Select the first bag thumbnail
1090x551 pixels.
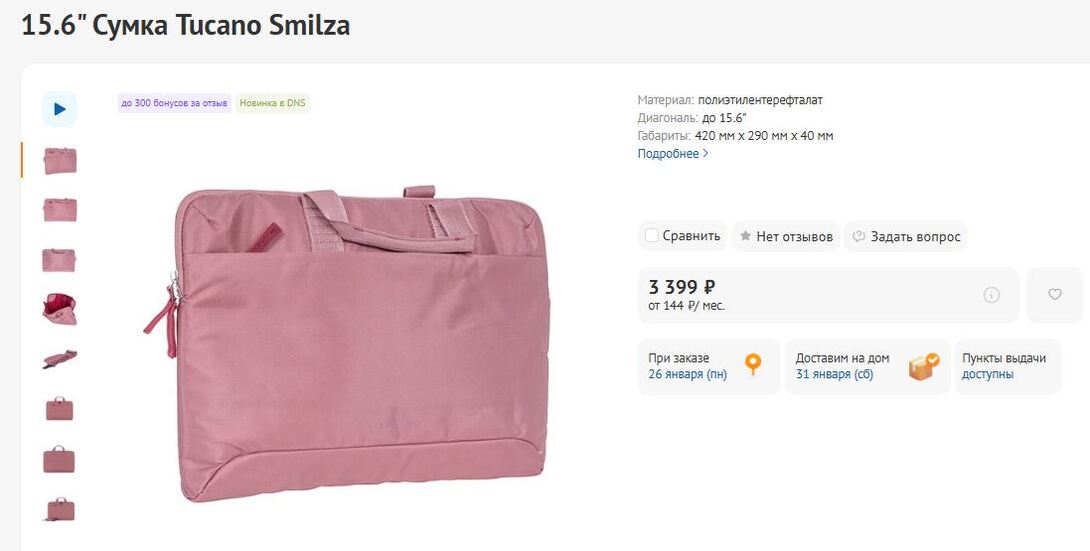click(60, 160)
